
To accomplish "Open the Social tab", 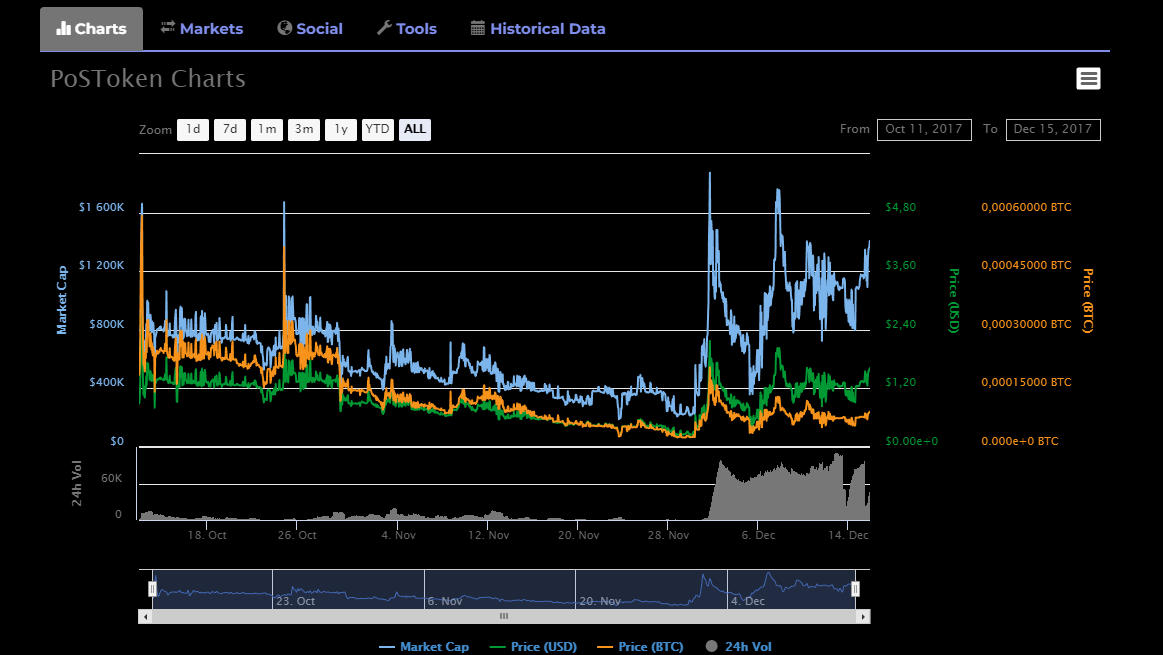I will point(310,29).
